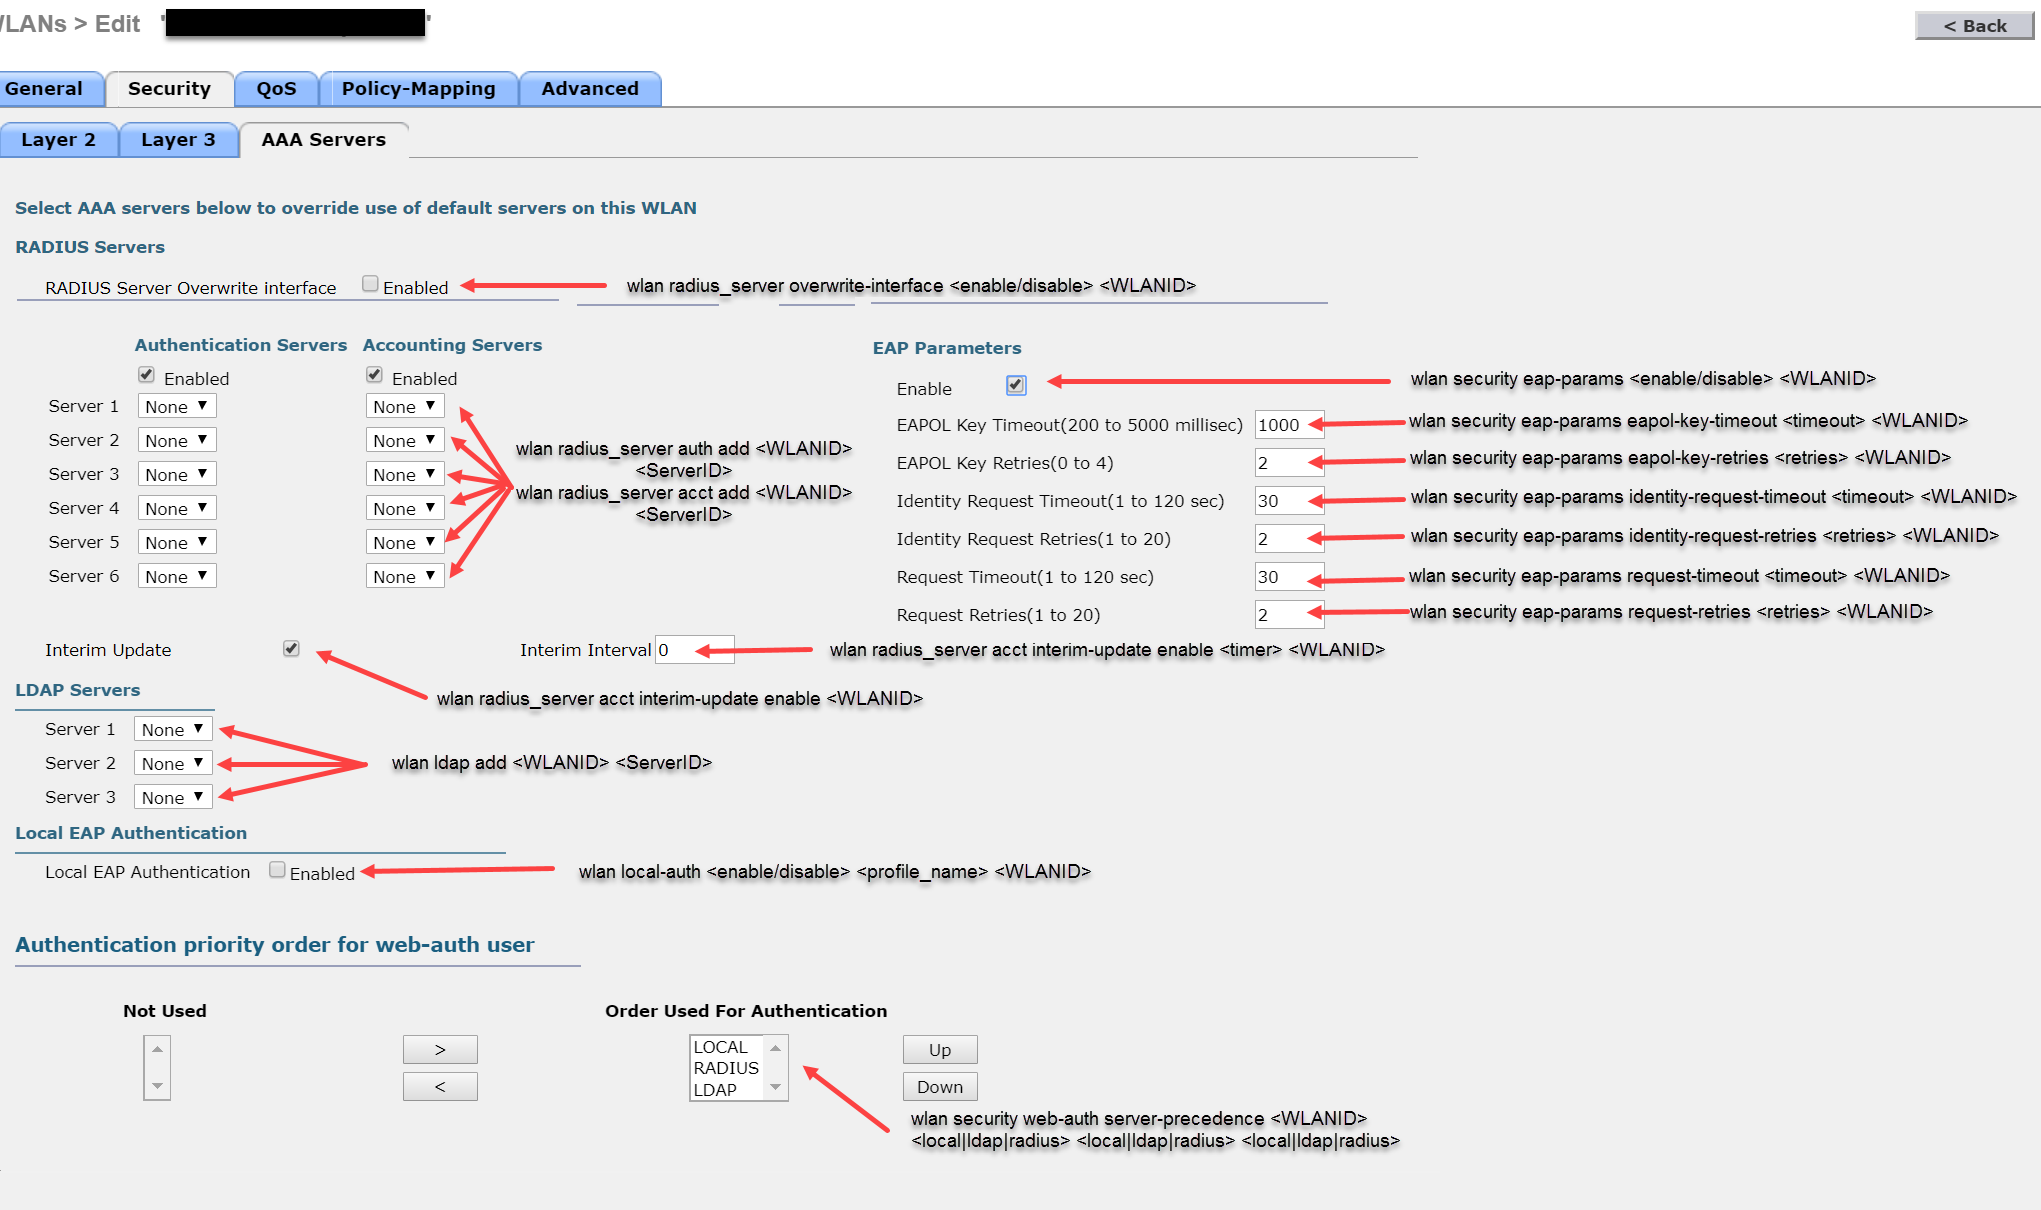The image size is (2041, 1210).
Task: Click scroll-down arrow in Not Used list
Action: tap(157, 1086)
